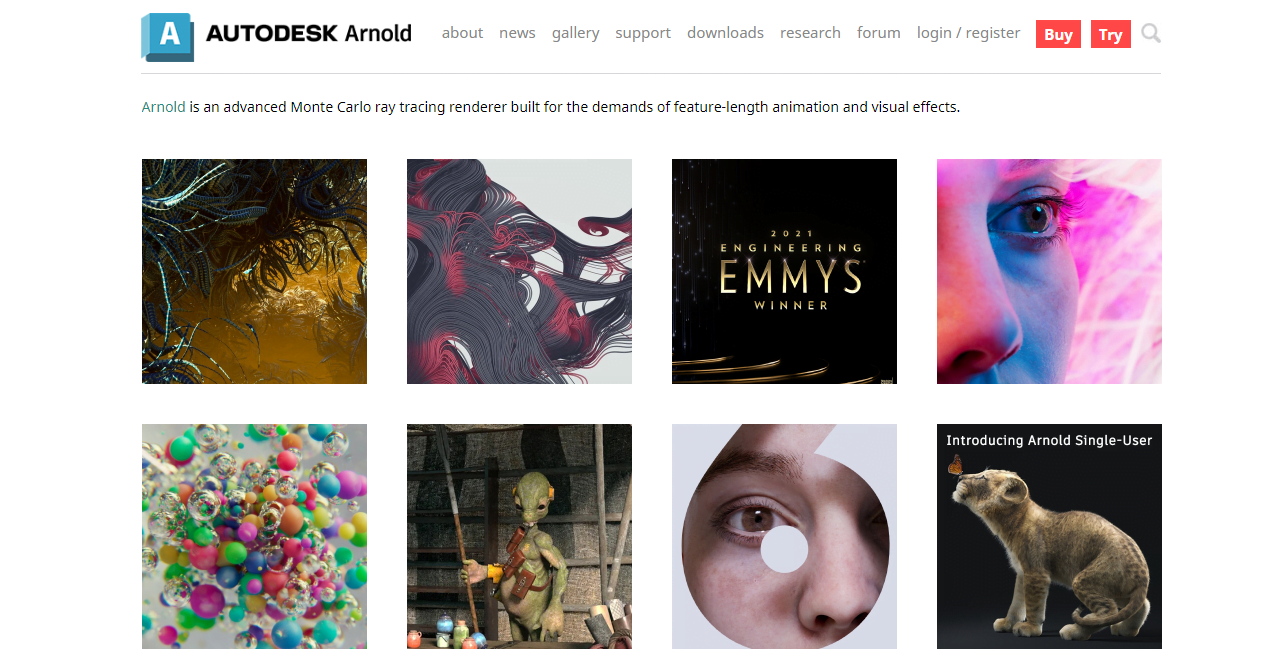Go to the forum
The height and width of the screenshot is (654, 1288).
coord(878,33)
